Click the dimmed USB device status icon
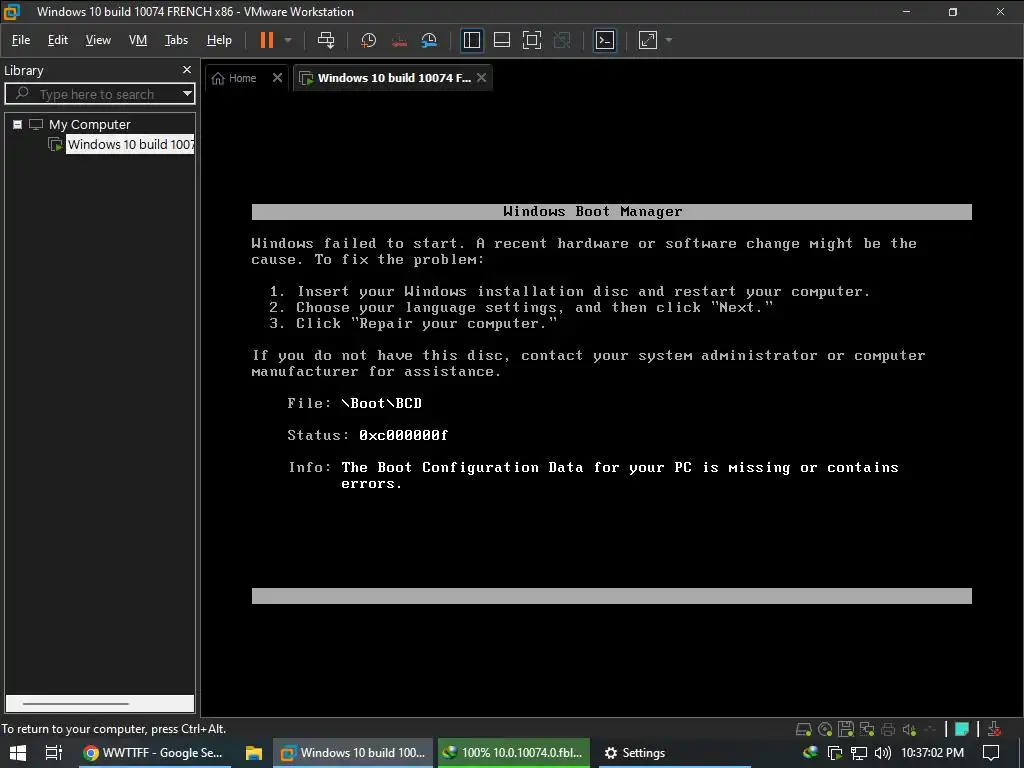 tap(930, 729)
